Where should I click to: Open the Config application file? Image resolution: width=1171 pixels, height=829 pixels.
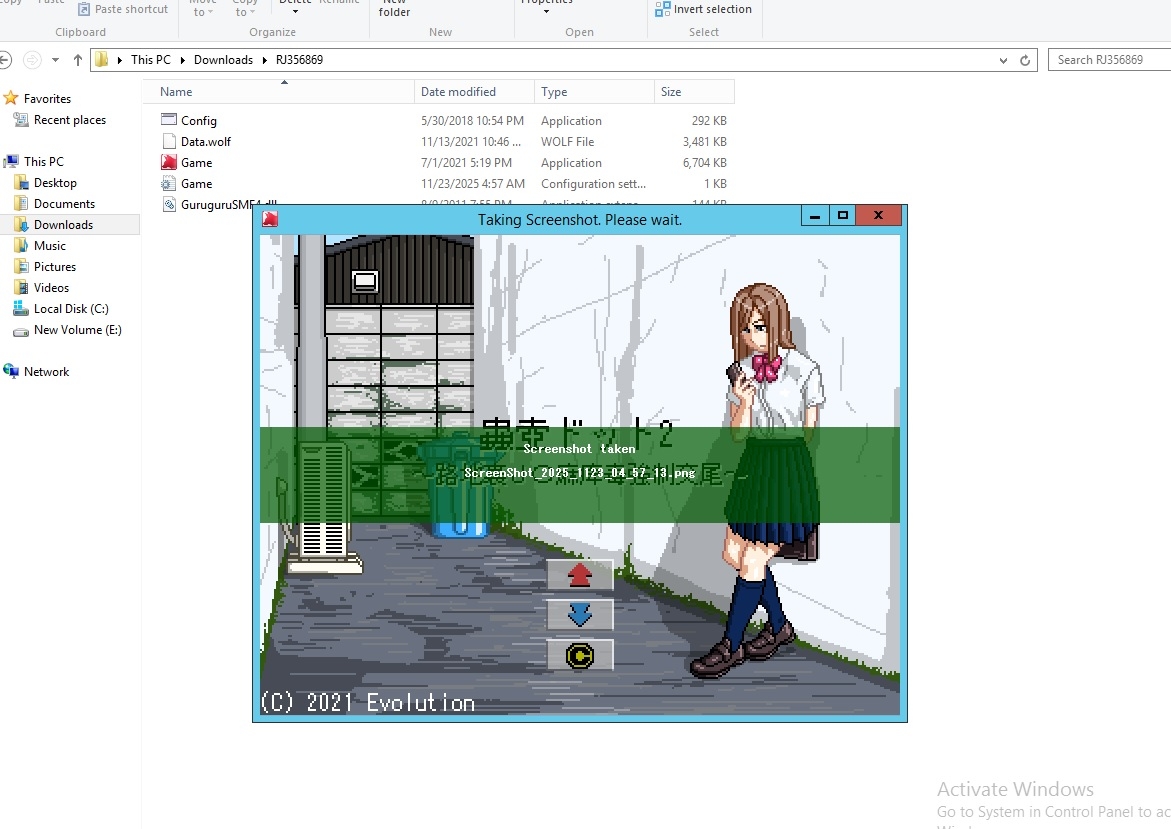pos(198,121)
